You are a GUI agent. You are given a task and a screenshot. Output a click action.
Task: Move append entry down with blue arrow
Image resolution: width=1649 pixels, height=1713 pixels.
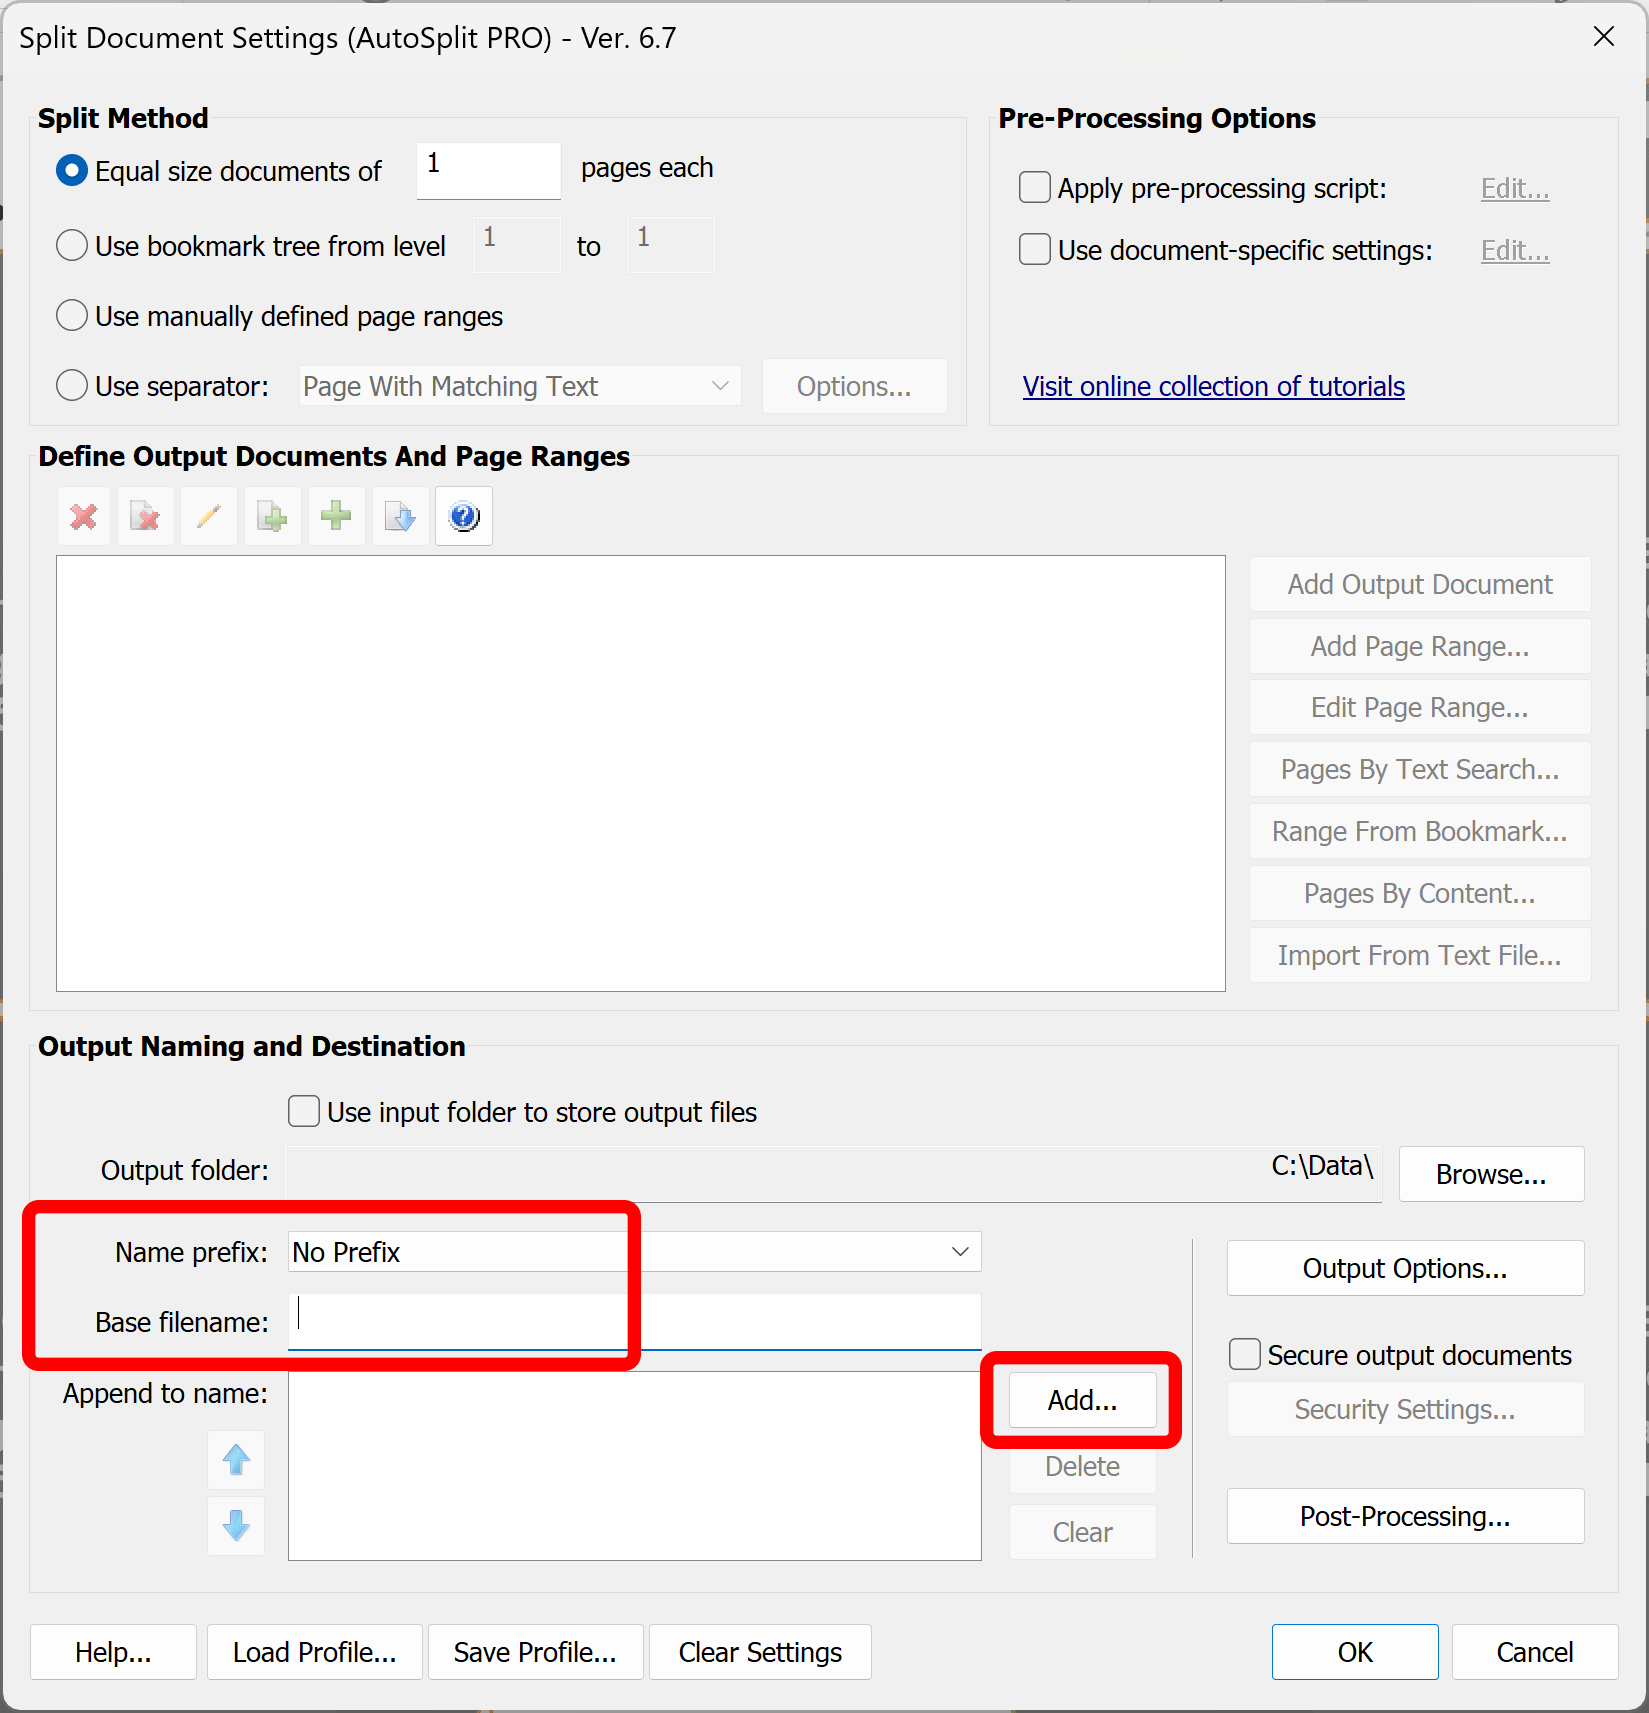click(236, 1526)
